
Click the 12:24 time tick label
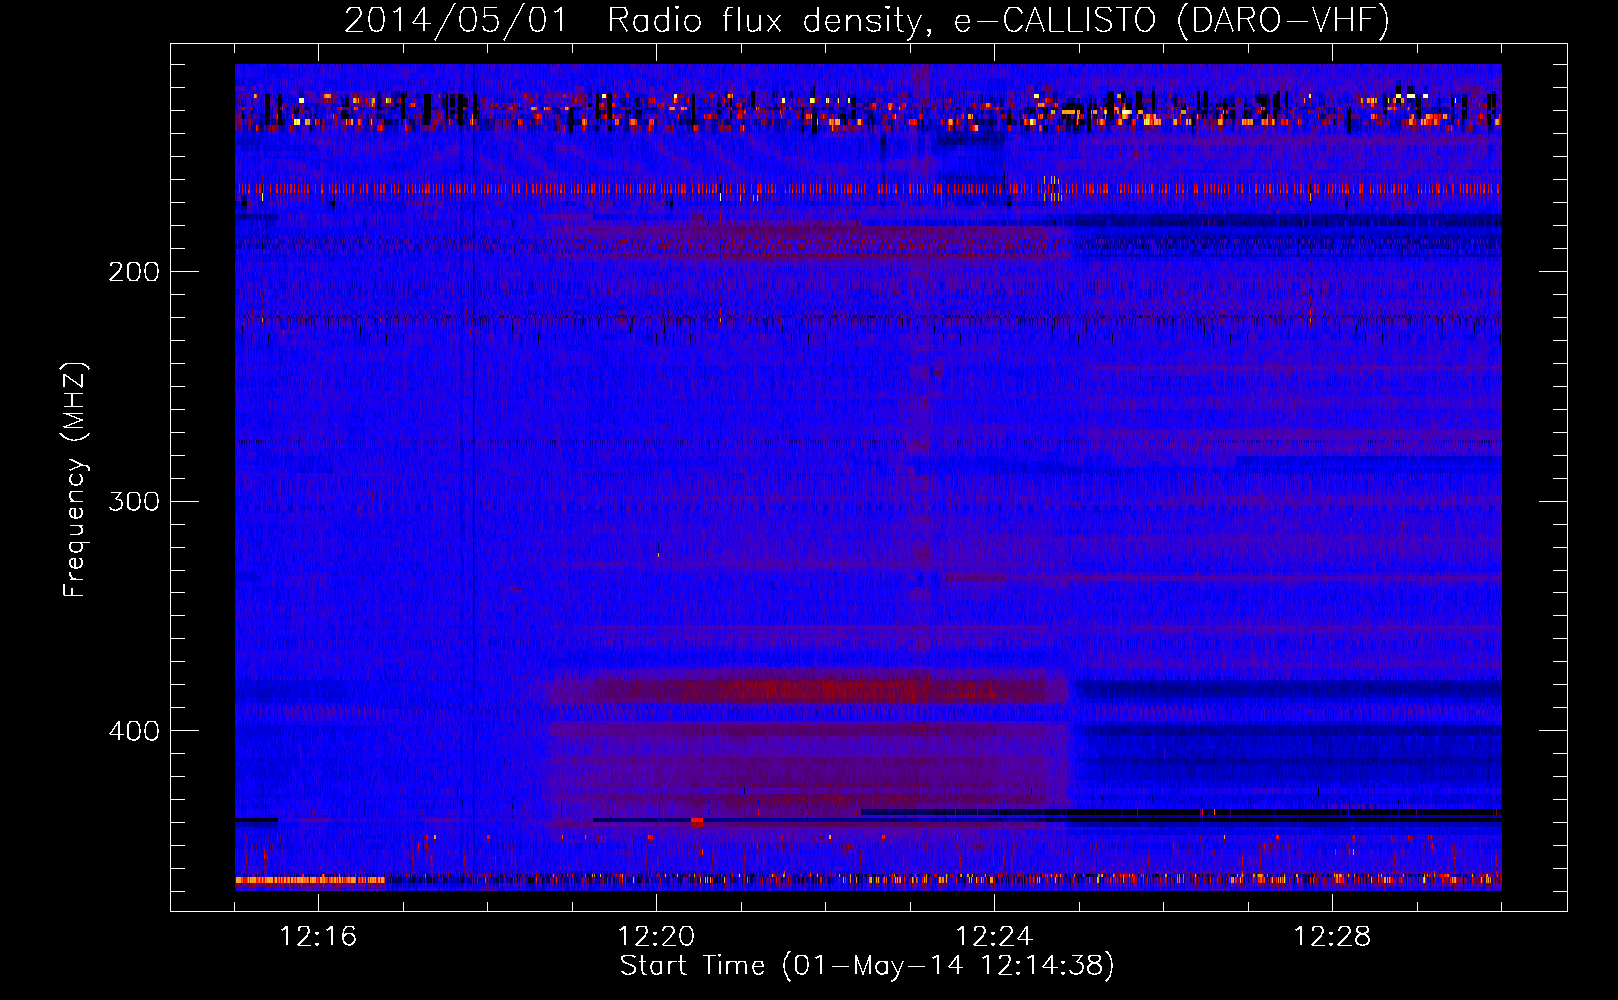[x=994, y=937]
